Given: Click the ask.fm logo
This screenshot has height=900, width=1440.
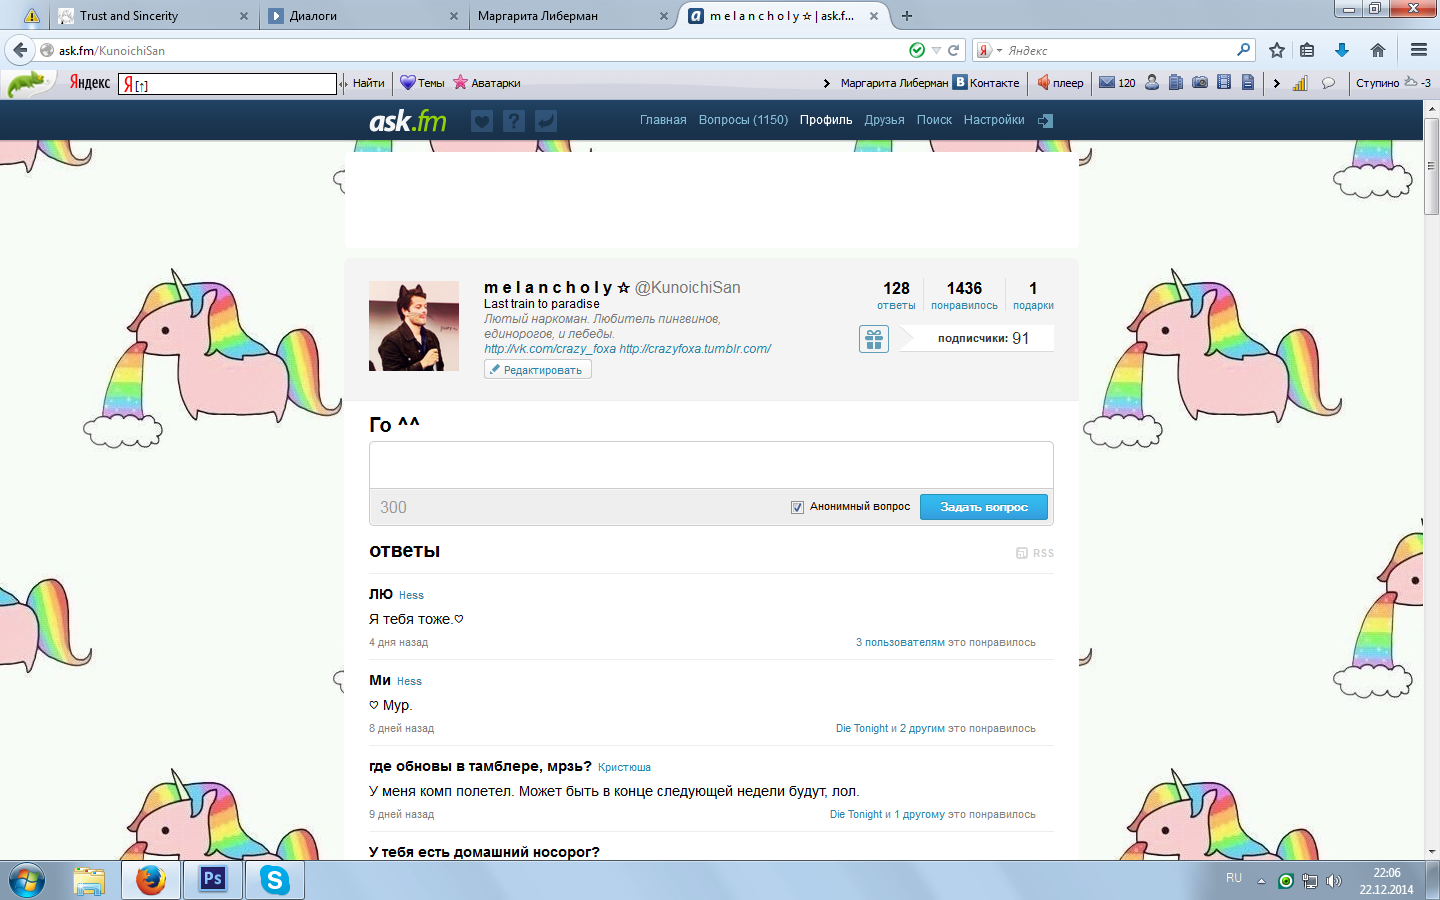Looking at the screenshot, I should point(408,121).
